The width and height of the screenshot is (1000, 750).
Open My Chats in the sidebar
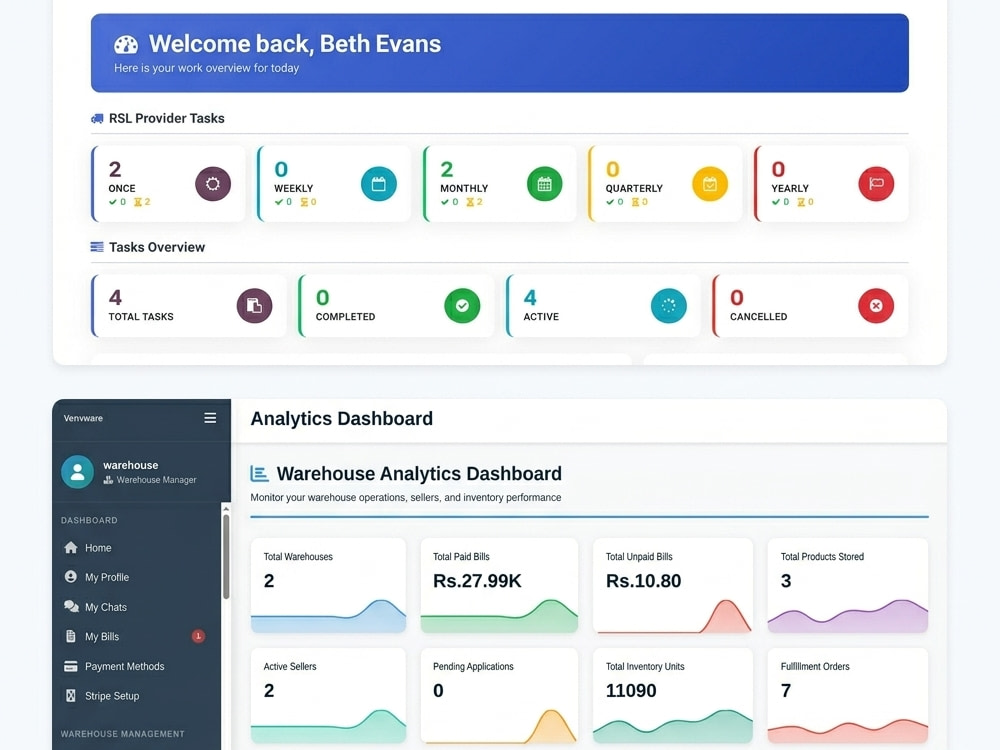pos(137,607)
